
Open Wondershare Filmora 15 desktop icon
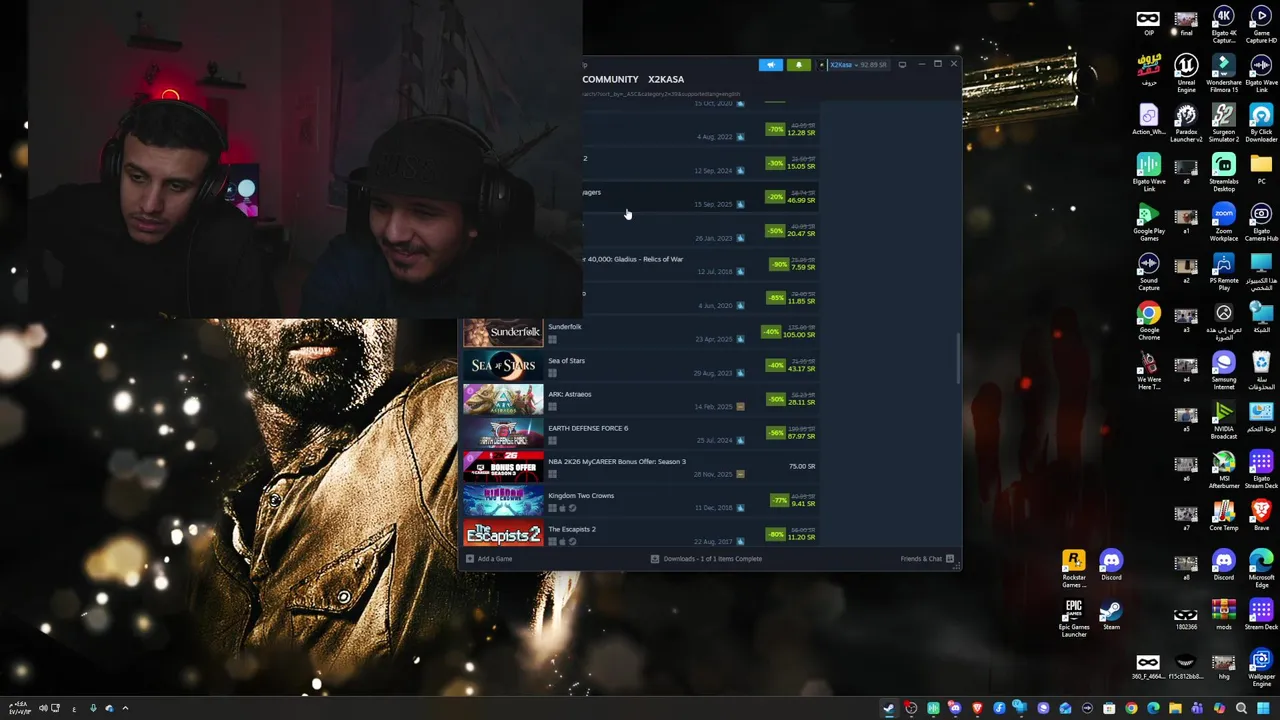click(1224, 73)
